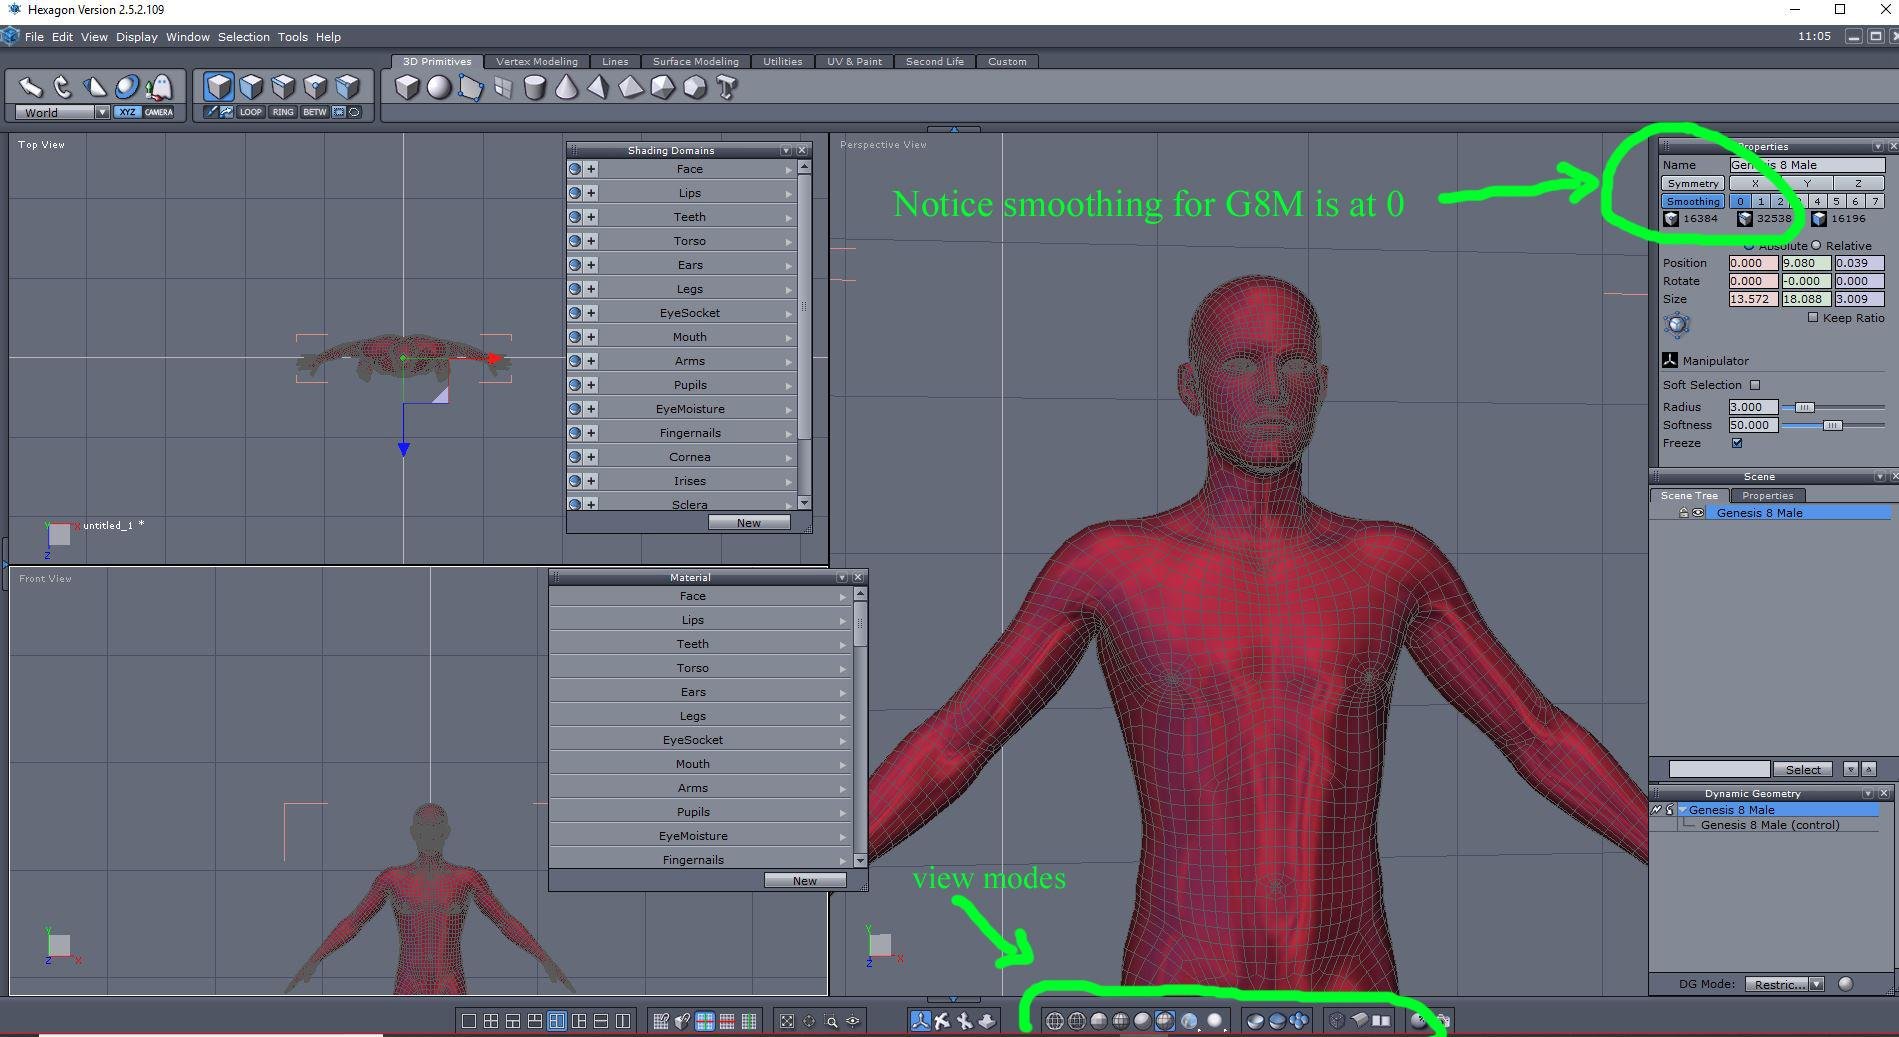Select the white sphere display mode
Viewport: 1899px width, 1037px height.
point(1214,1021)
